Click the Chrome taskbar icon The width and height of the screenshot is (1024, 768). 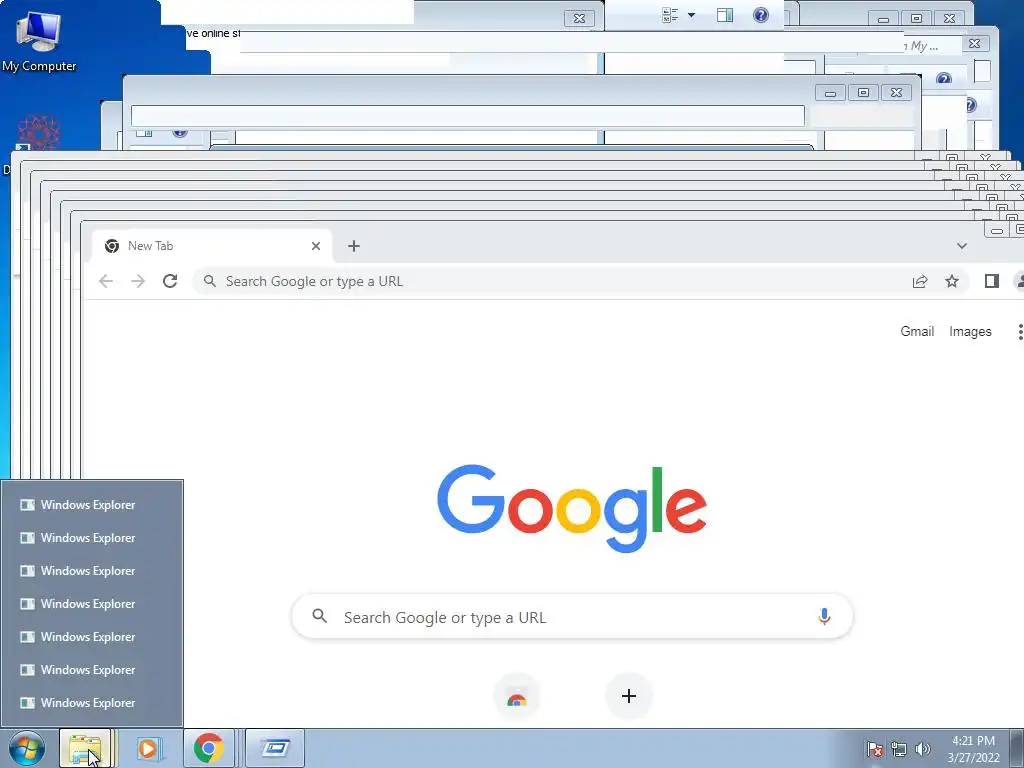(x=208, y=748)
